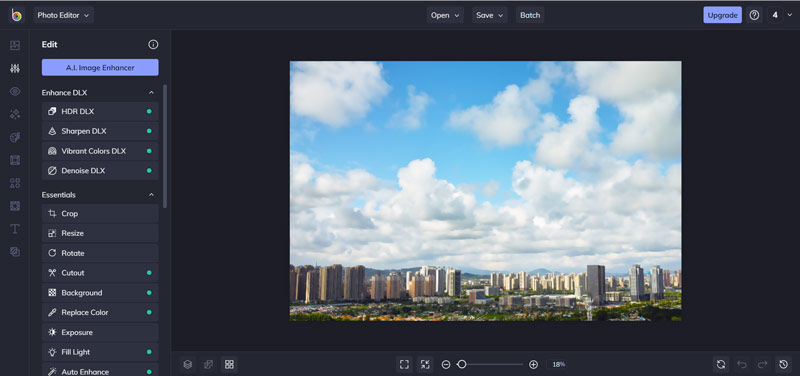Select the Touch Up eye icon
Screen dimensions: 800x376
[15, 91]
